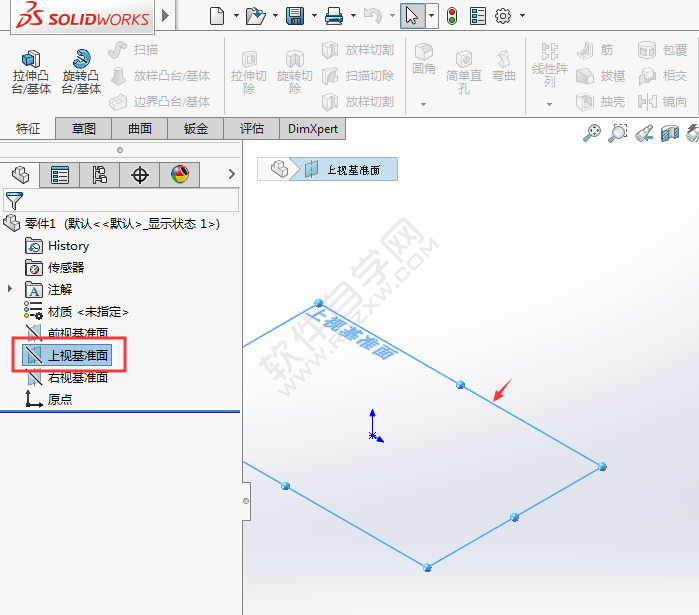Image resolution: width=699 pixels, height=615 pixels.
Task: Open dropdown arrow next to Print
Action: click(x=353, y=16)
